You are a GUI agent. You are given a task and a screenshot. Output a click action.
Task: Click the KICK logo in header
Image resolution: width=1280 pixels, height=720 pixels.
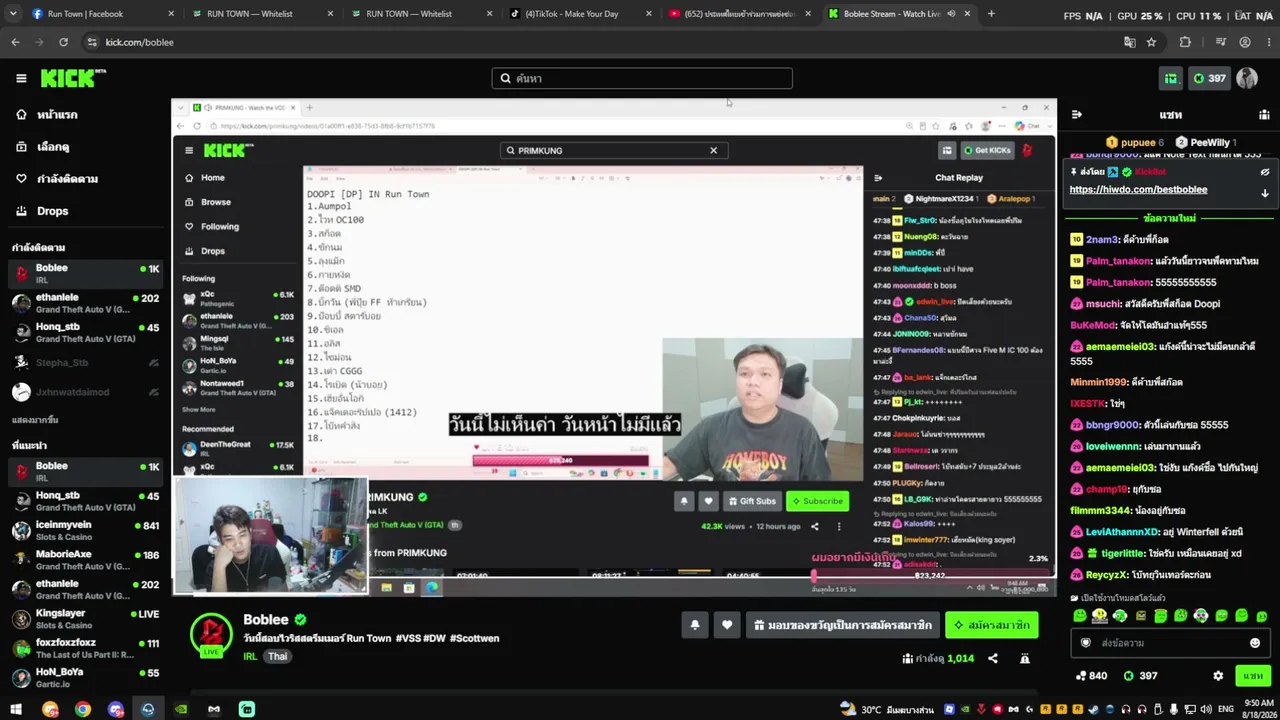pyautogui.click(x=73, y=78)
